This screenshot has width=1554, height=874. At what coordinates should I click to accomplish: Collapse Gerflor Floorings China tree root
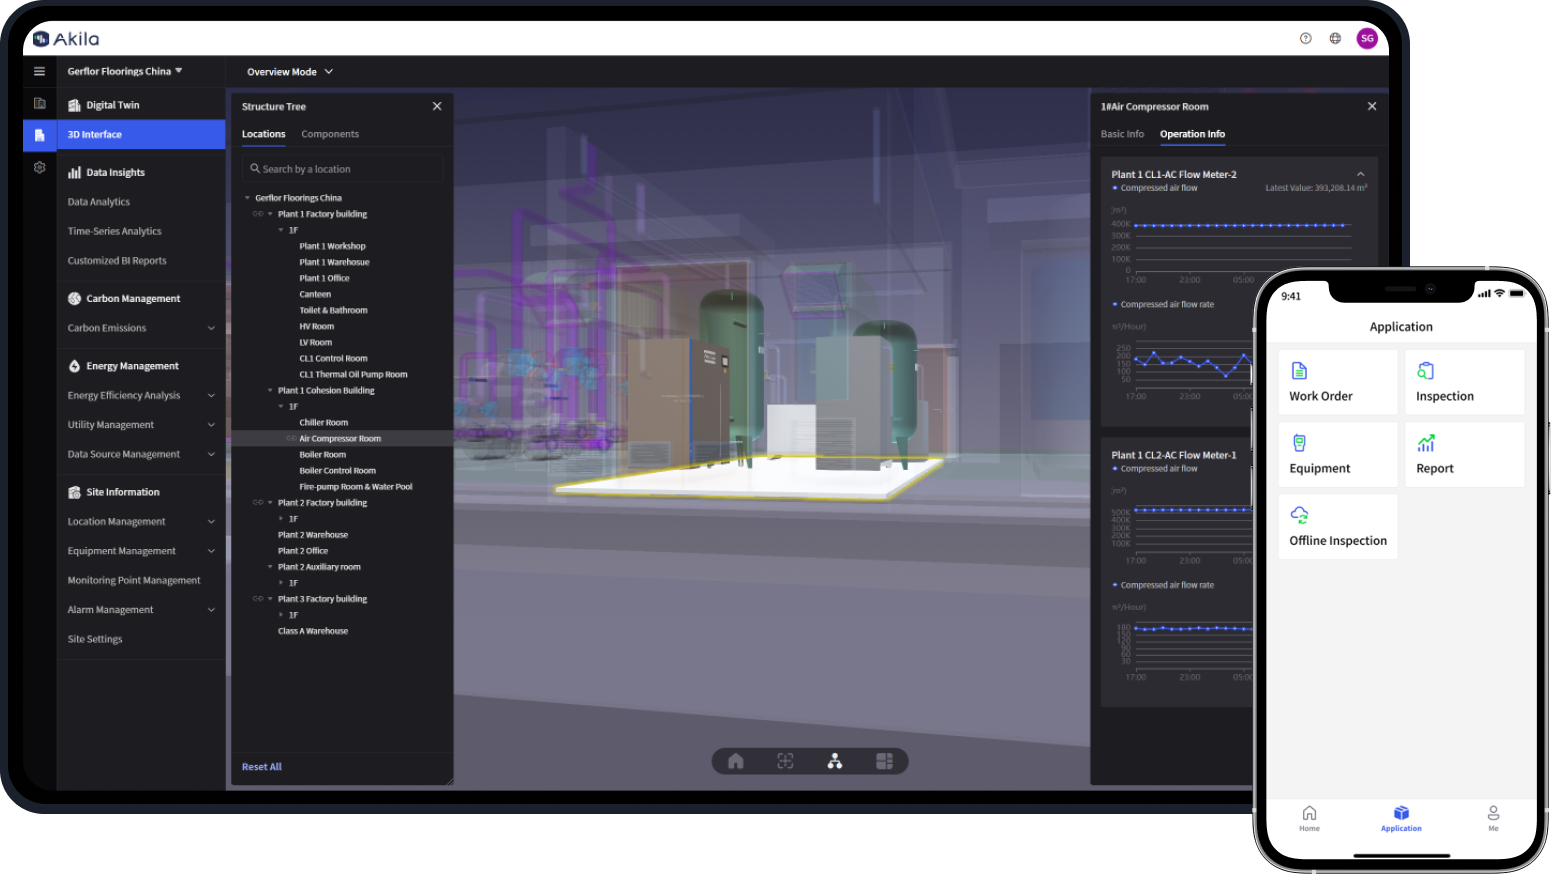(247, 198)
